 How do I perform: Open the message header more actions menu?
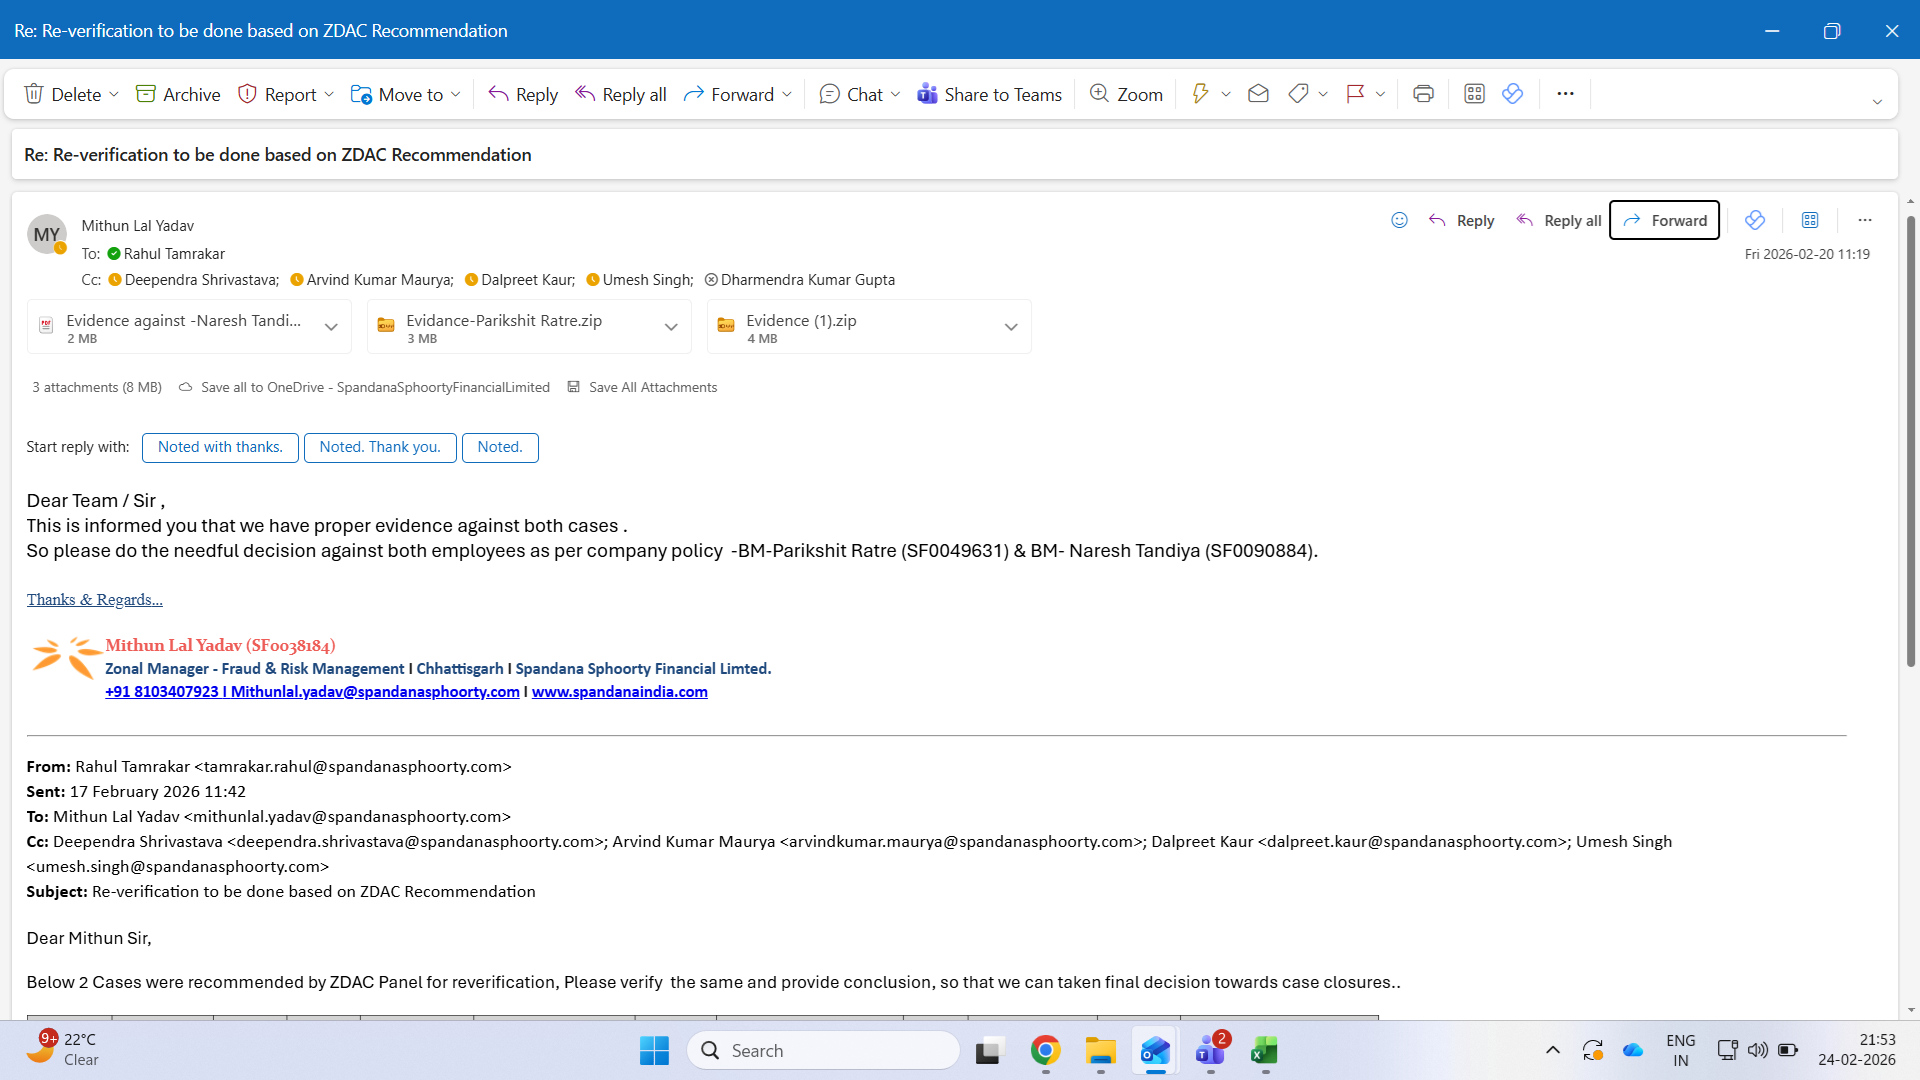pos(1864,220)
